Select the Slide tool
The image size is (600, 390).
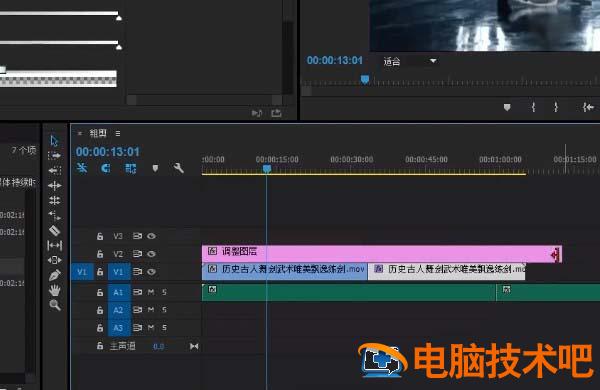[55, 260]
